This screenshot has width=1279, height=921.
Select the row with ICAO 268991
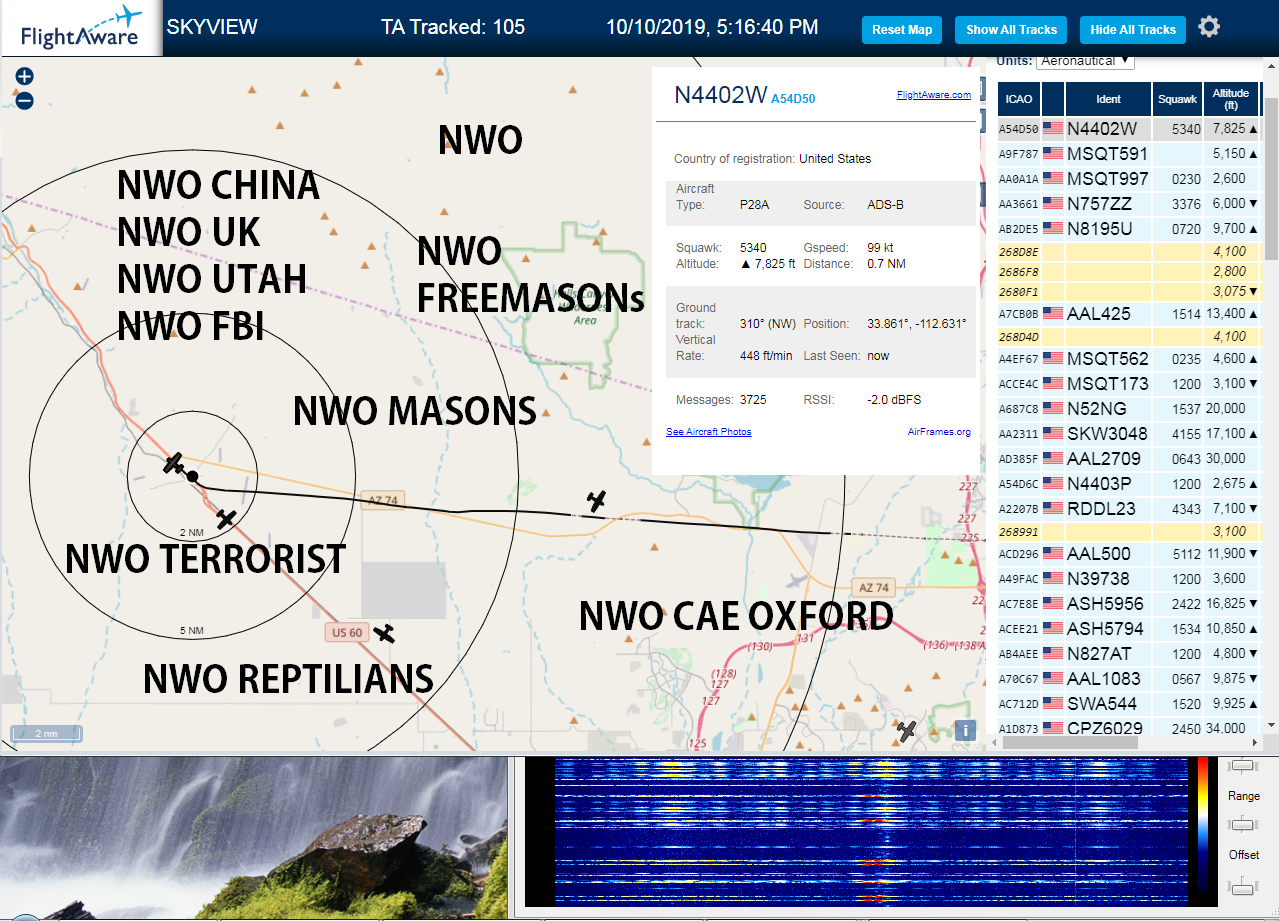coord(1130,532)
